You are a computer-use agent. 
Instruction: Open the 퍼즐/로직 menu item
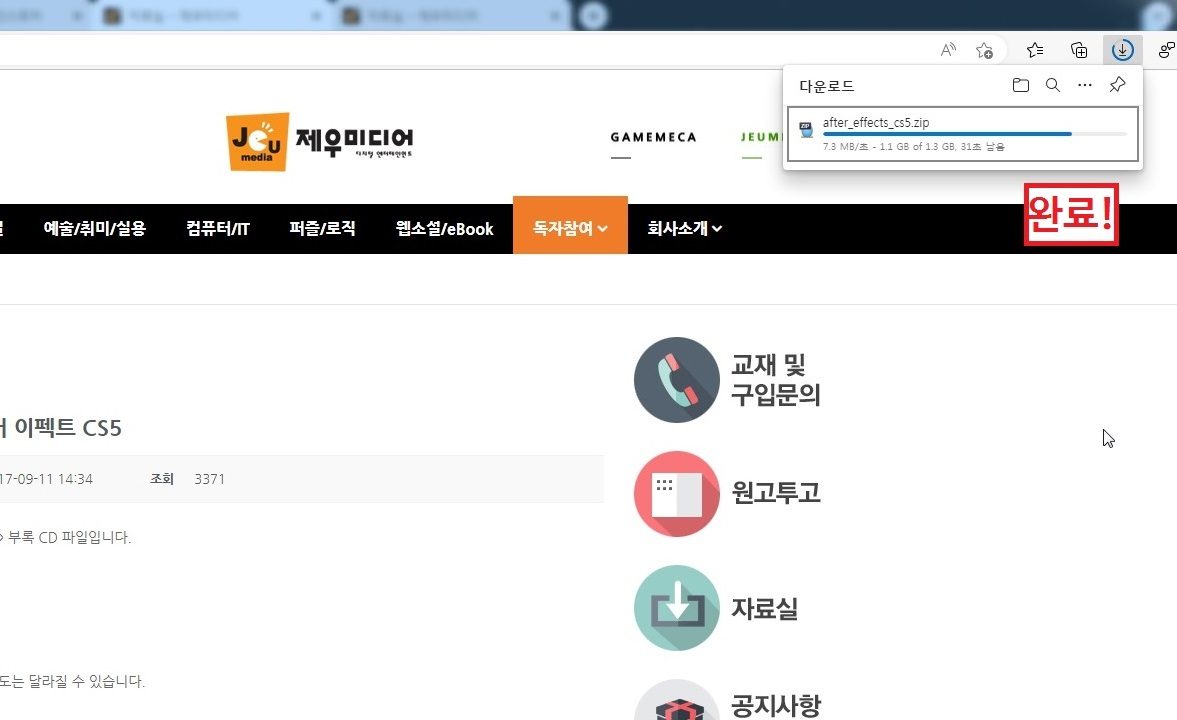pos(323,228)
